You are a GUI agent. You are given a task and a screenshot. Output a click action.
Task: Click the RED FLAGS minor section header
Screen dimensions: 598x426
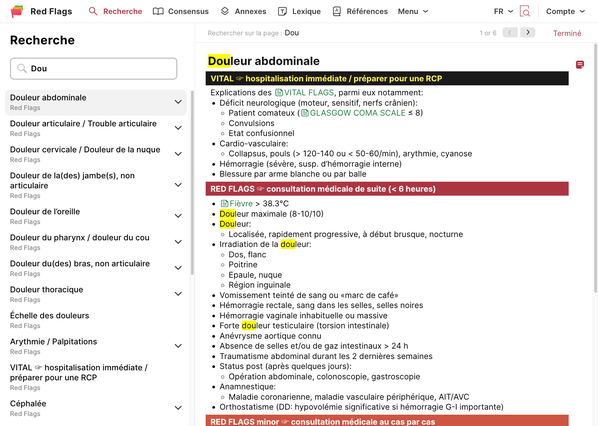(387, 421)
